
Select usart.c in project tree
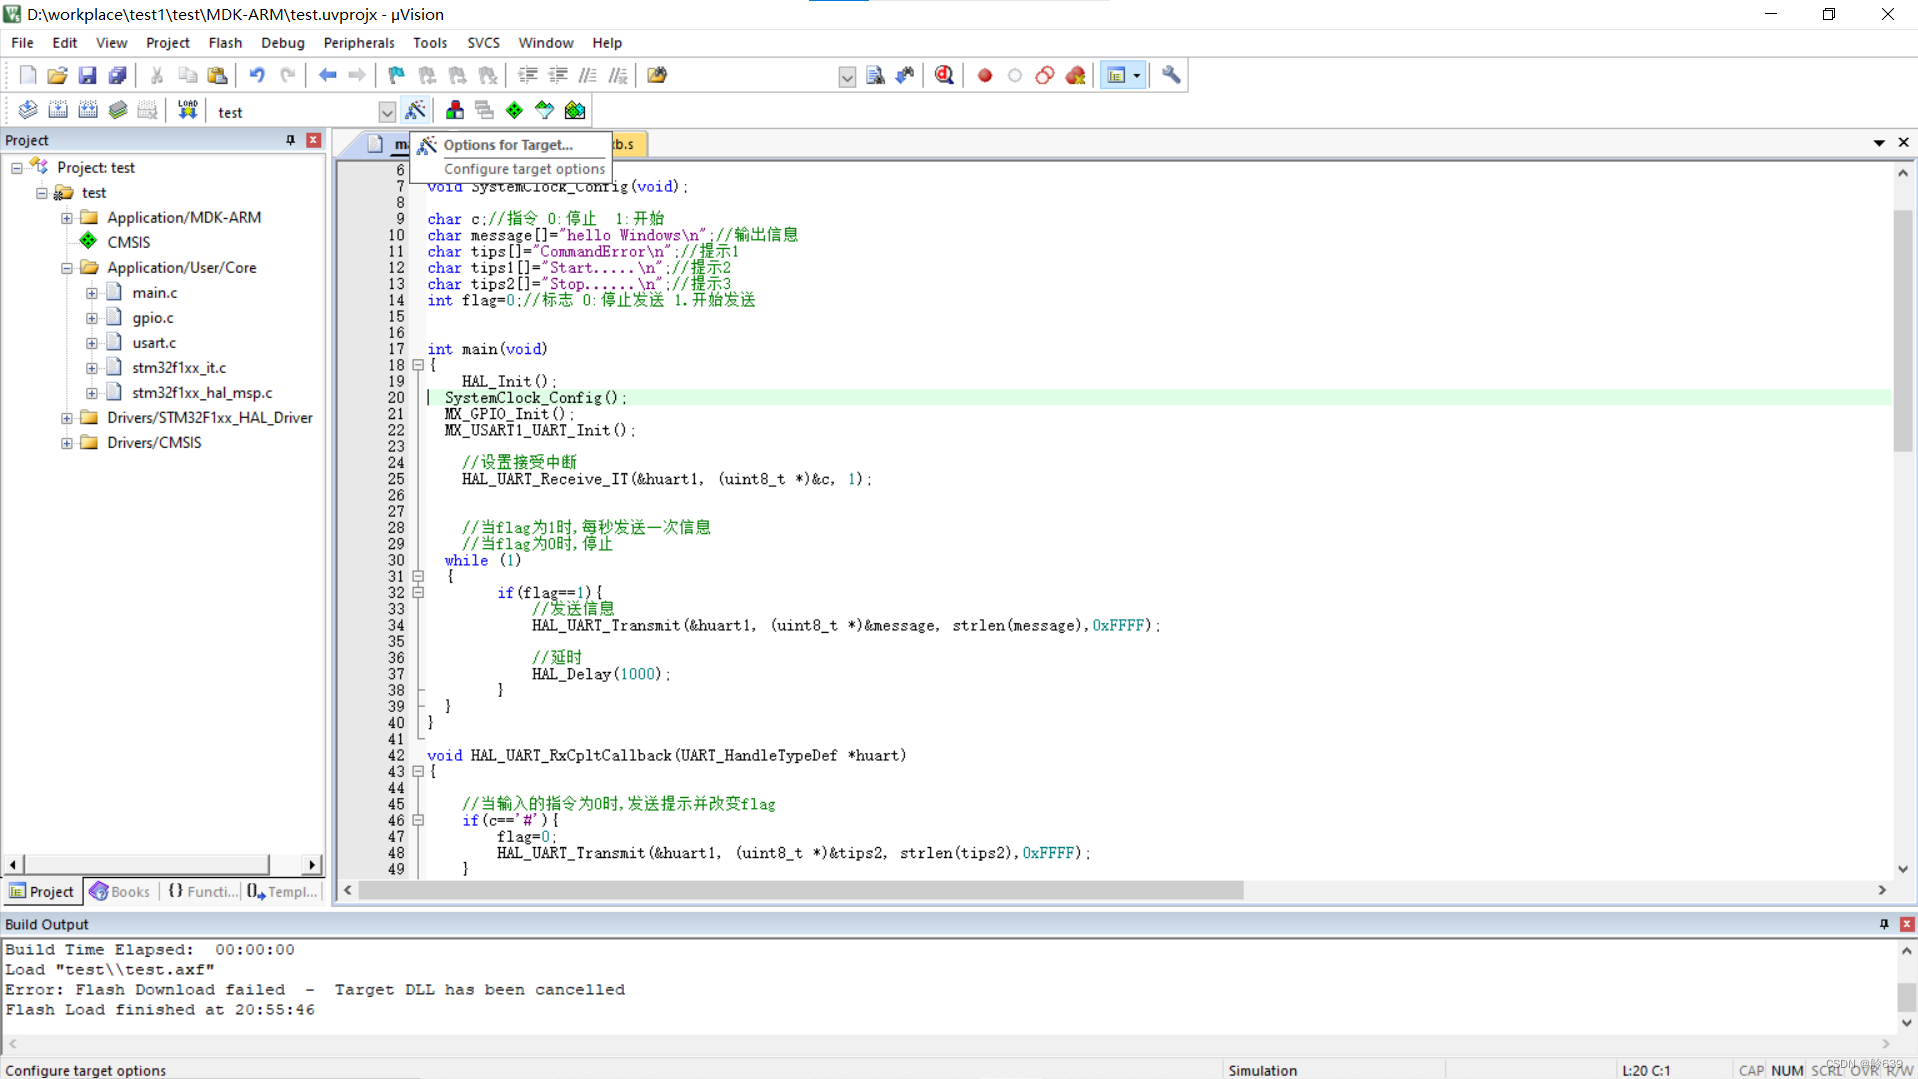[x=154, y=343]
